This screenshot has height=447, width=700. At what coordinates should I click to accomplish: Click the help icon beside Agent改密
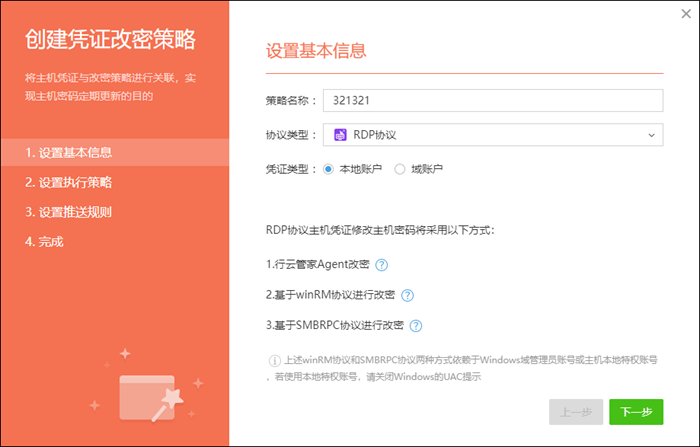pos(381,265)
